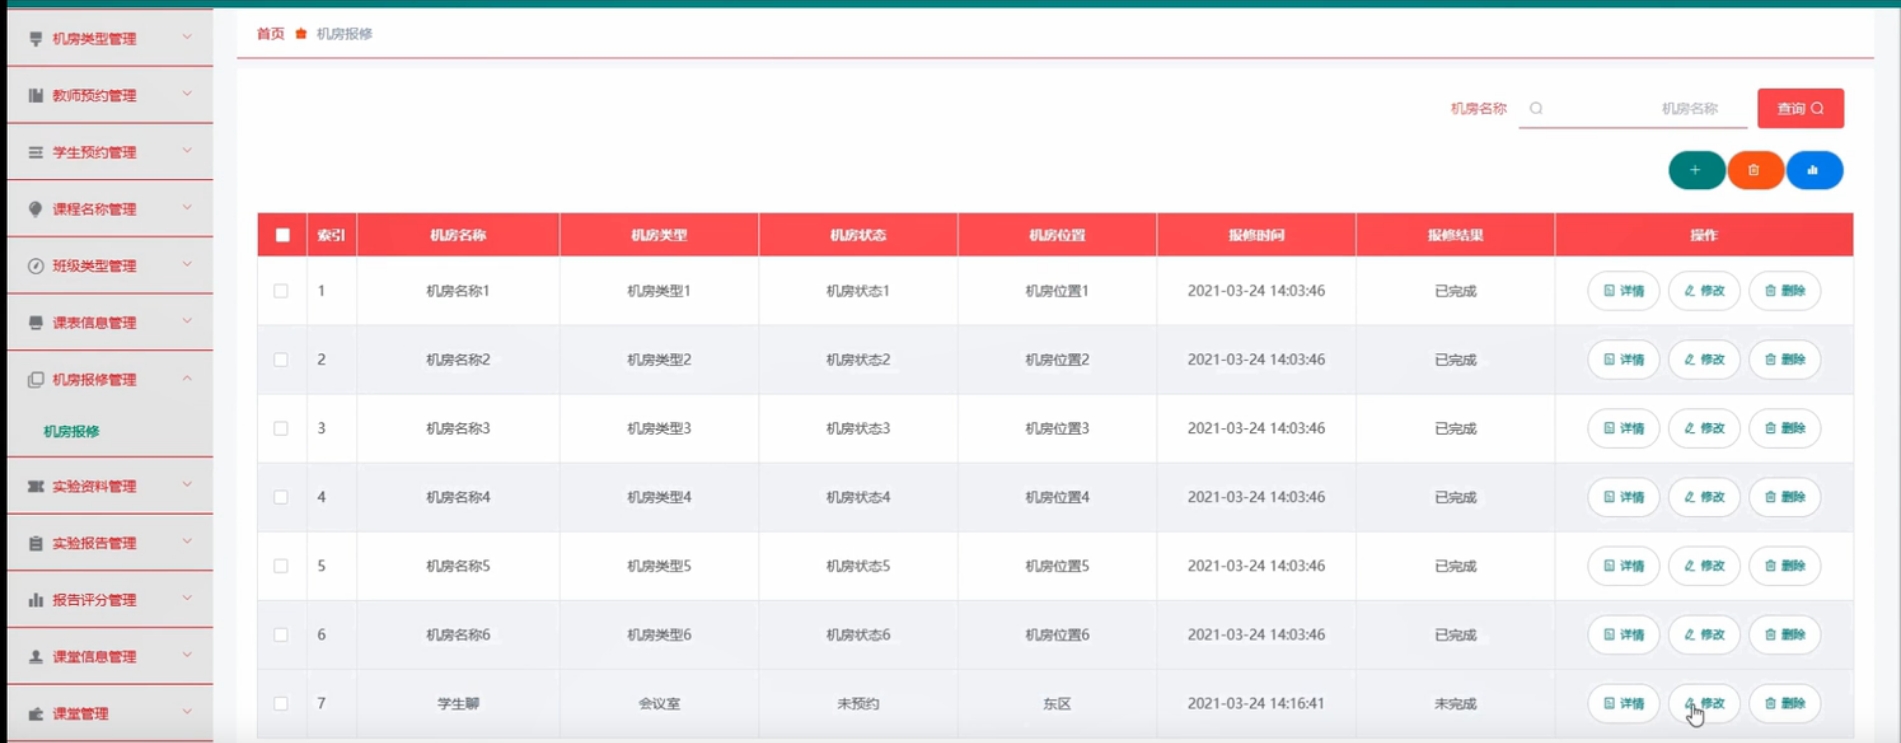Click 首页 breadcrumb link

pos(270,34)
